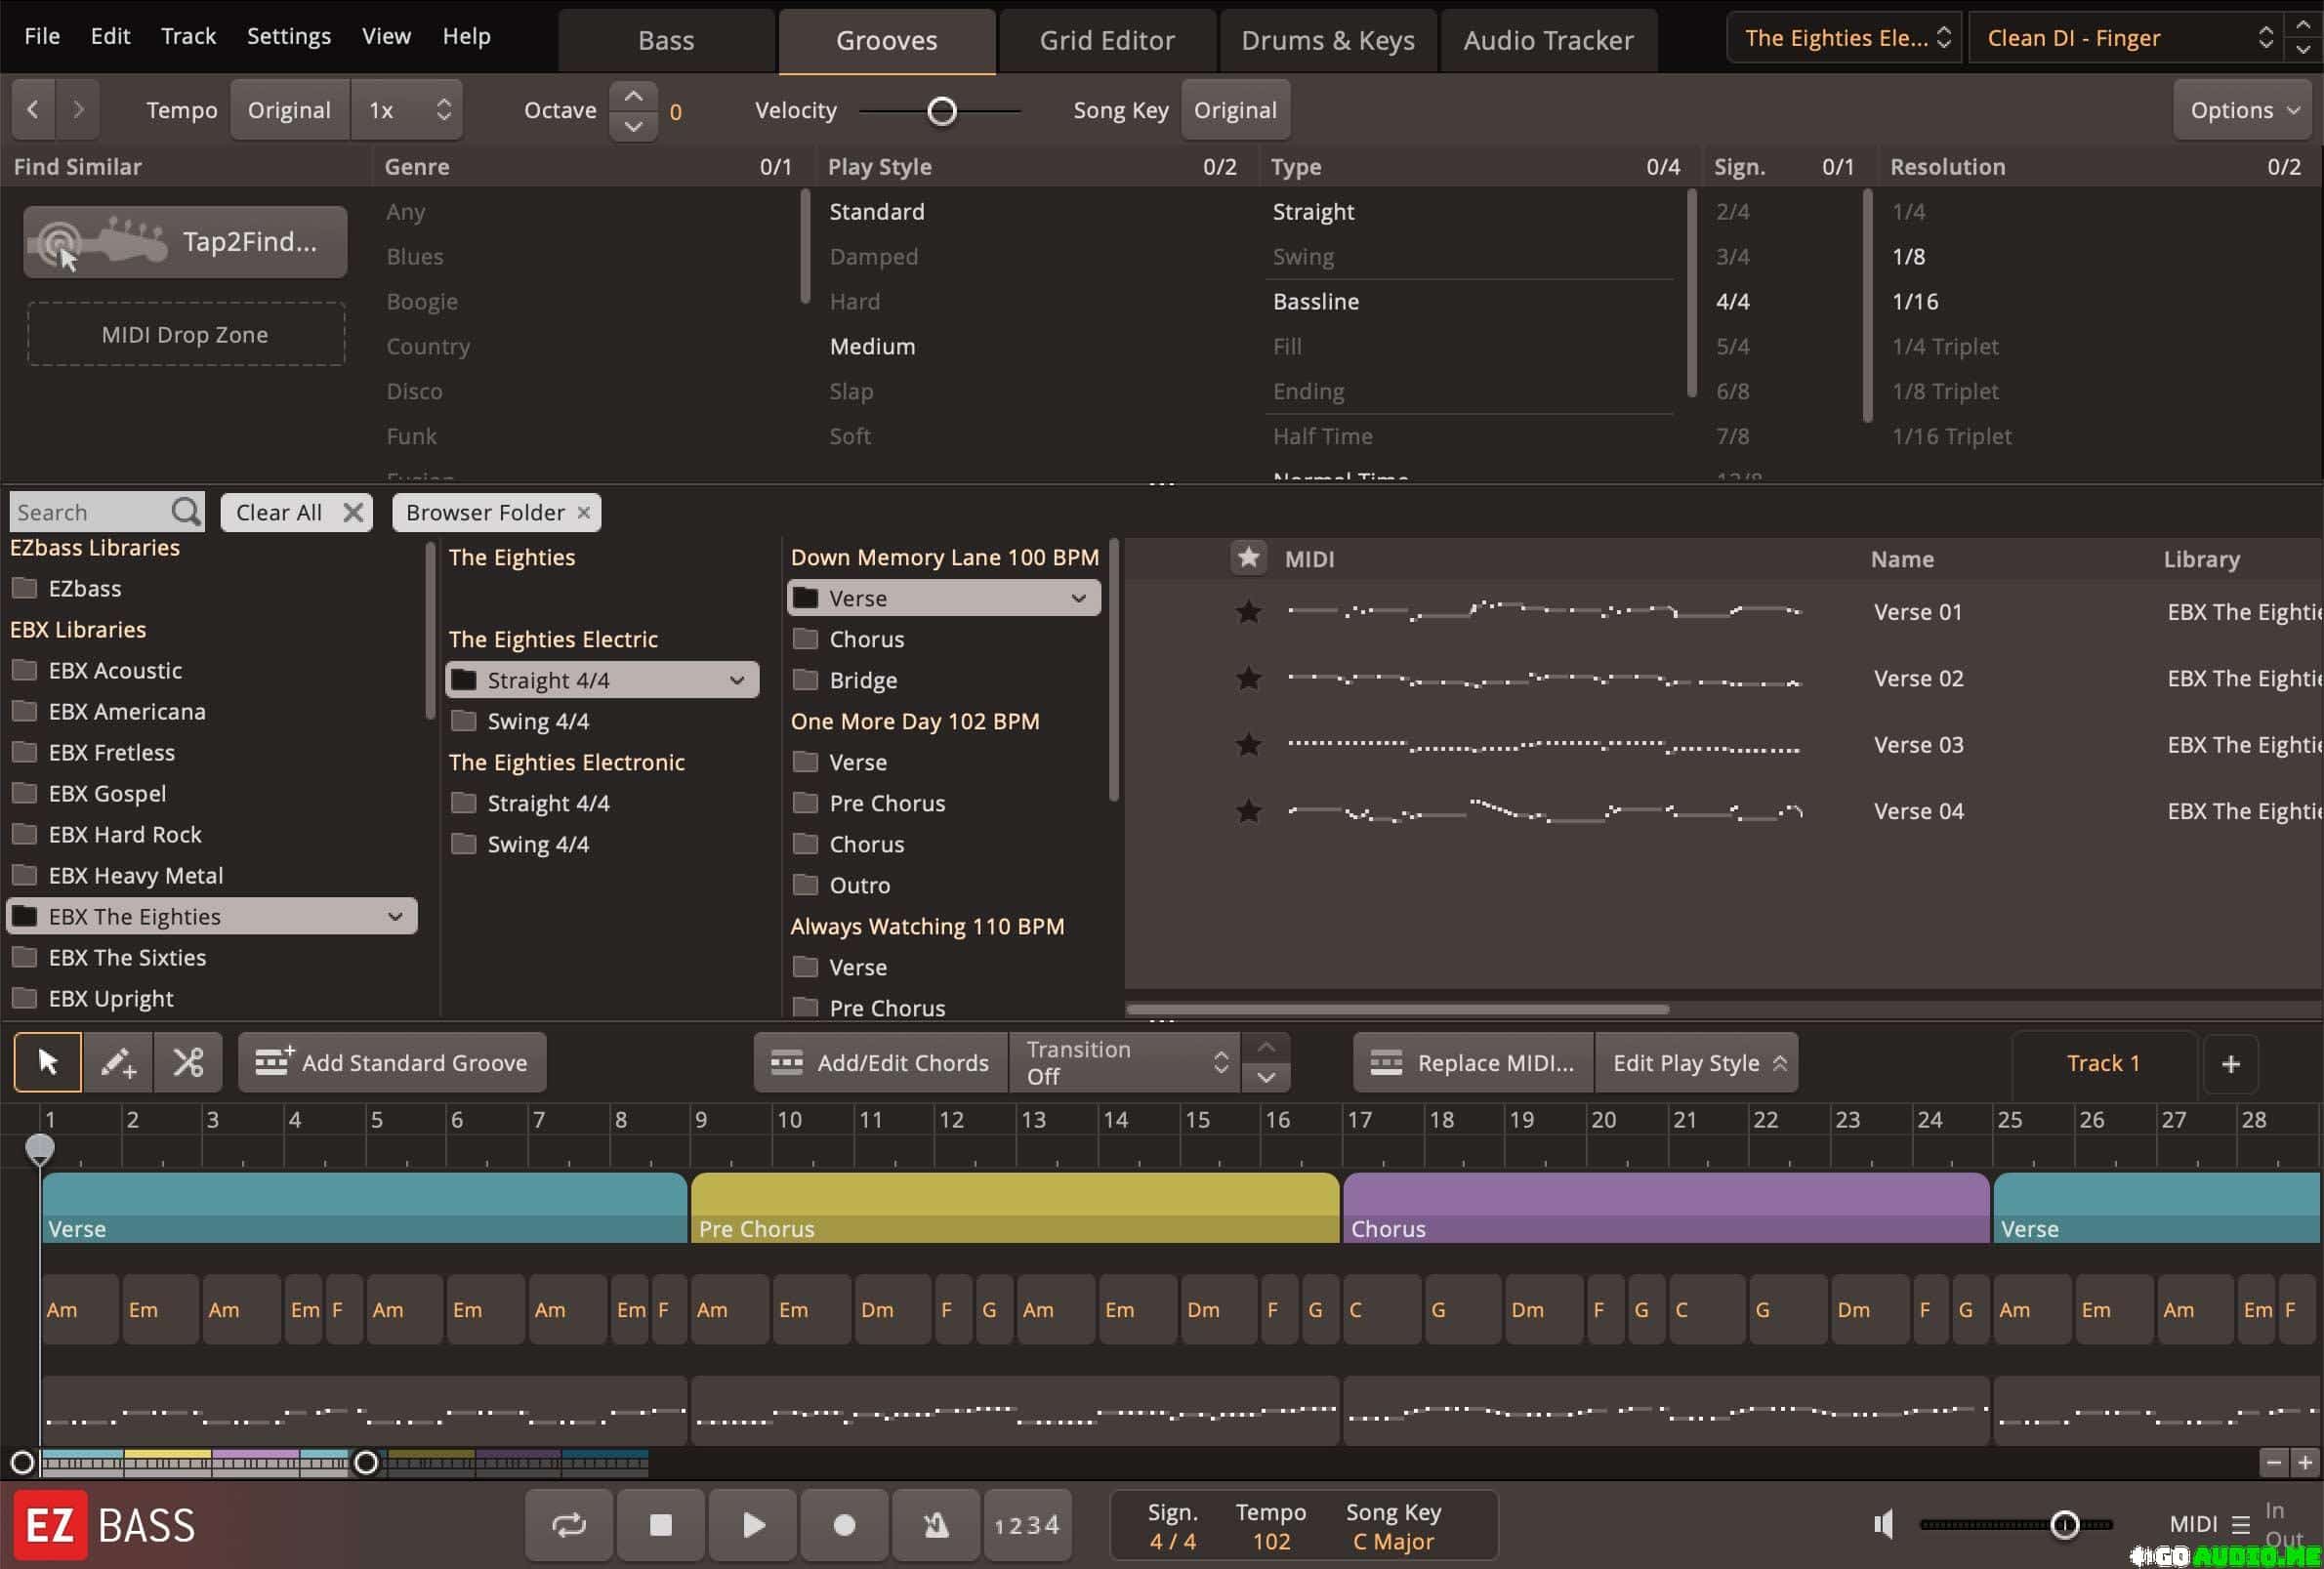The width and height of the screenshot is (2324, 1569).
Task: Click Replace MIDI button
Action: click(x=1473, y=1063)
